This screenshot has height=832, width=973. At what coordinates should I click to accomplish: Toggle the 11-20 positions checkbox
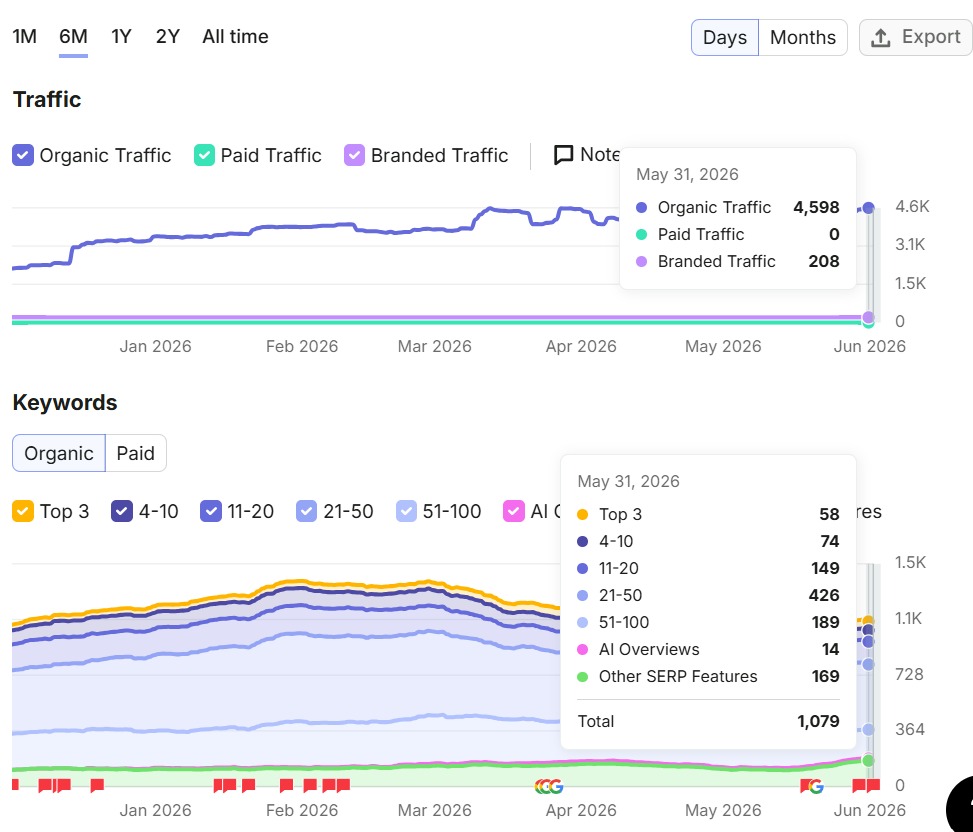211,511
